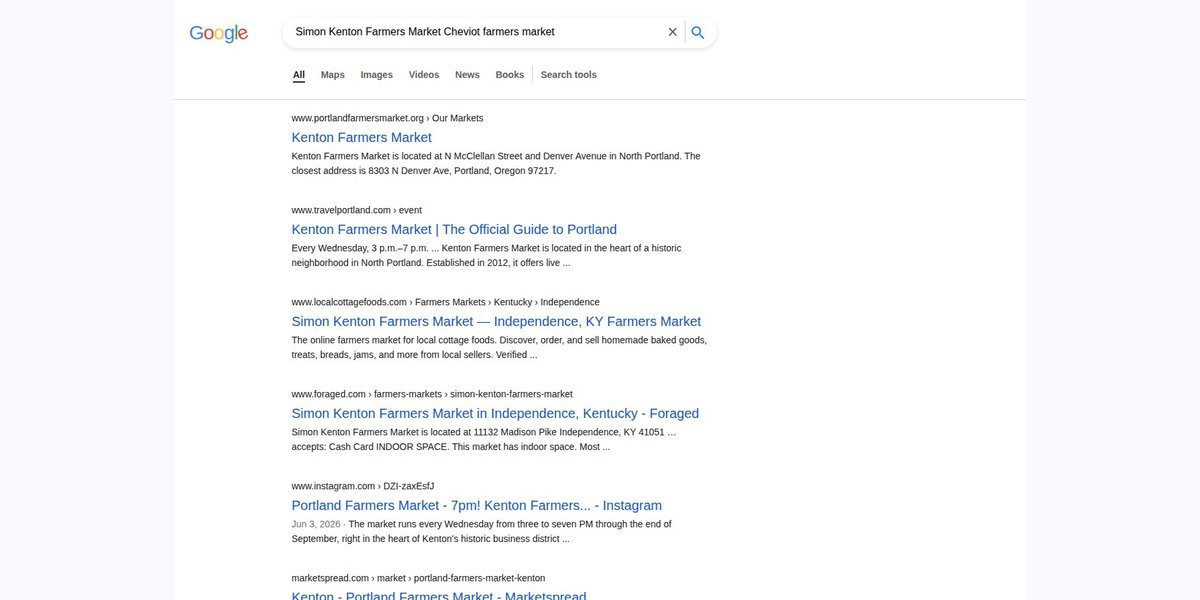Open the Books tab
Image resolution: width=1200 pixels, height=600 pixels.
[510, 75]
